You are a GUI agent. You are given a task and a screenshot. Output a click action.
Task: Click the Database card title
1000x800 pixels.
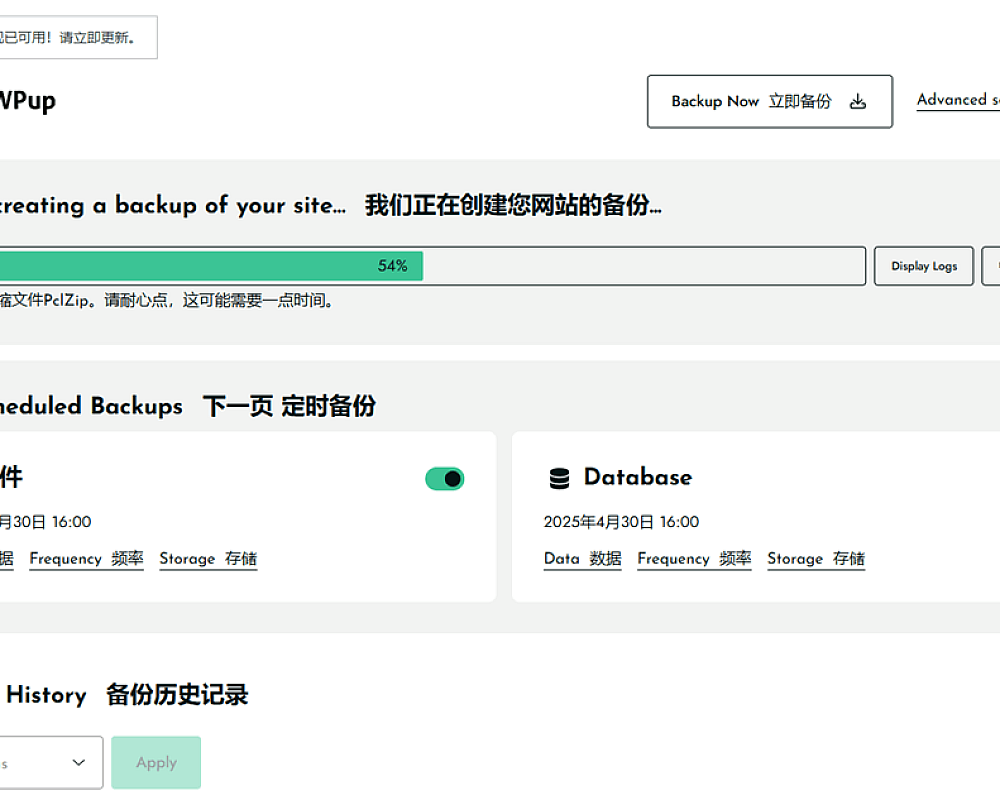pyautogui.click(x=637, y=477)
